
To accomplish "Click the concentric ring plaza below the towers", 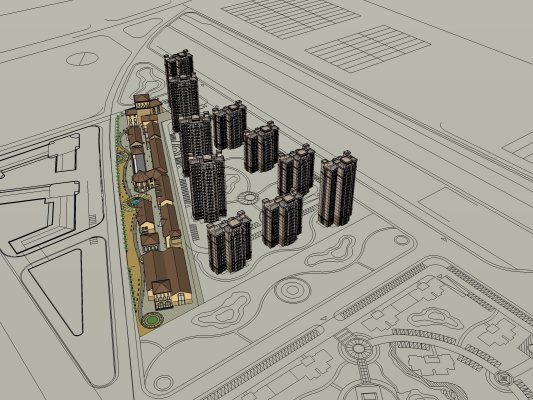I will (x=292, y=290).
